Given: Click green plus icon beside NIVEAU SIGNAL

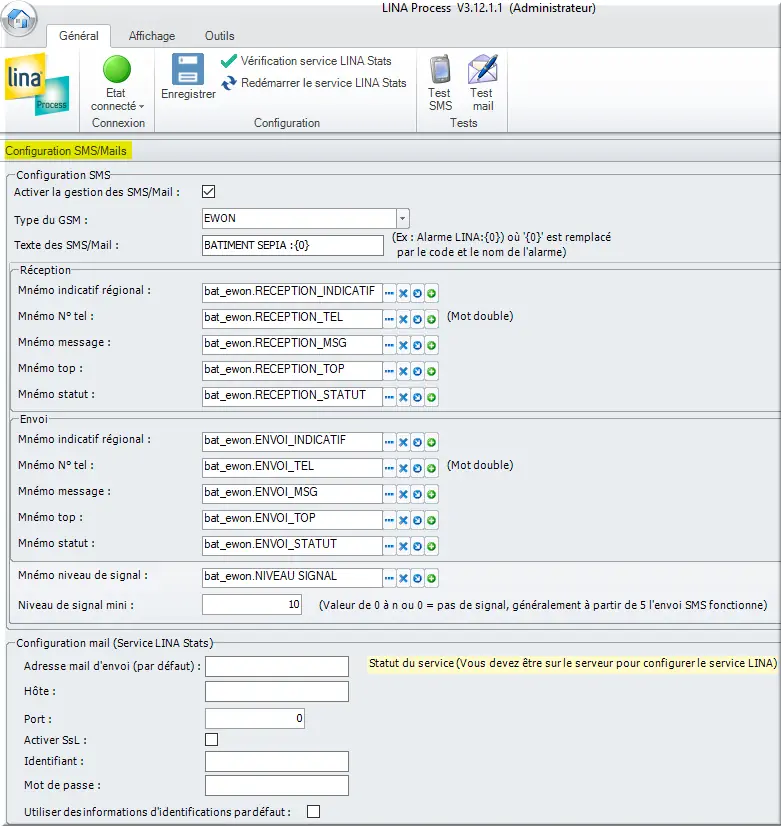Looking at the screenshot, I should click(431, 578).
